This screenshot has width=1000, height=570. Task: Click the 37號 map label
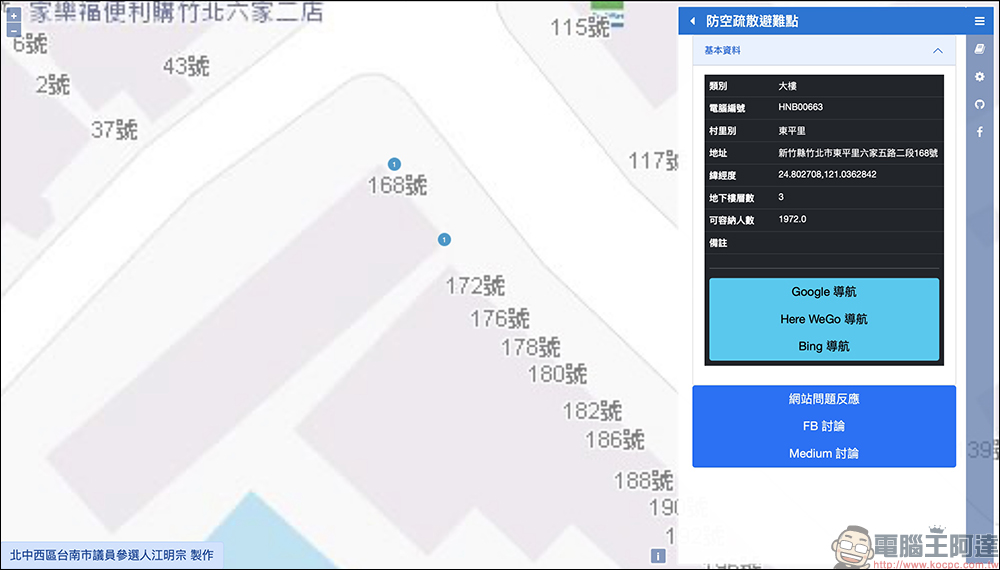114,130
